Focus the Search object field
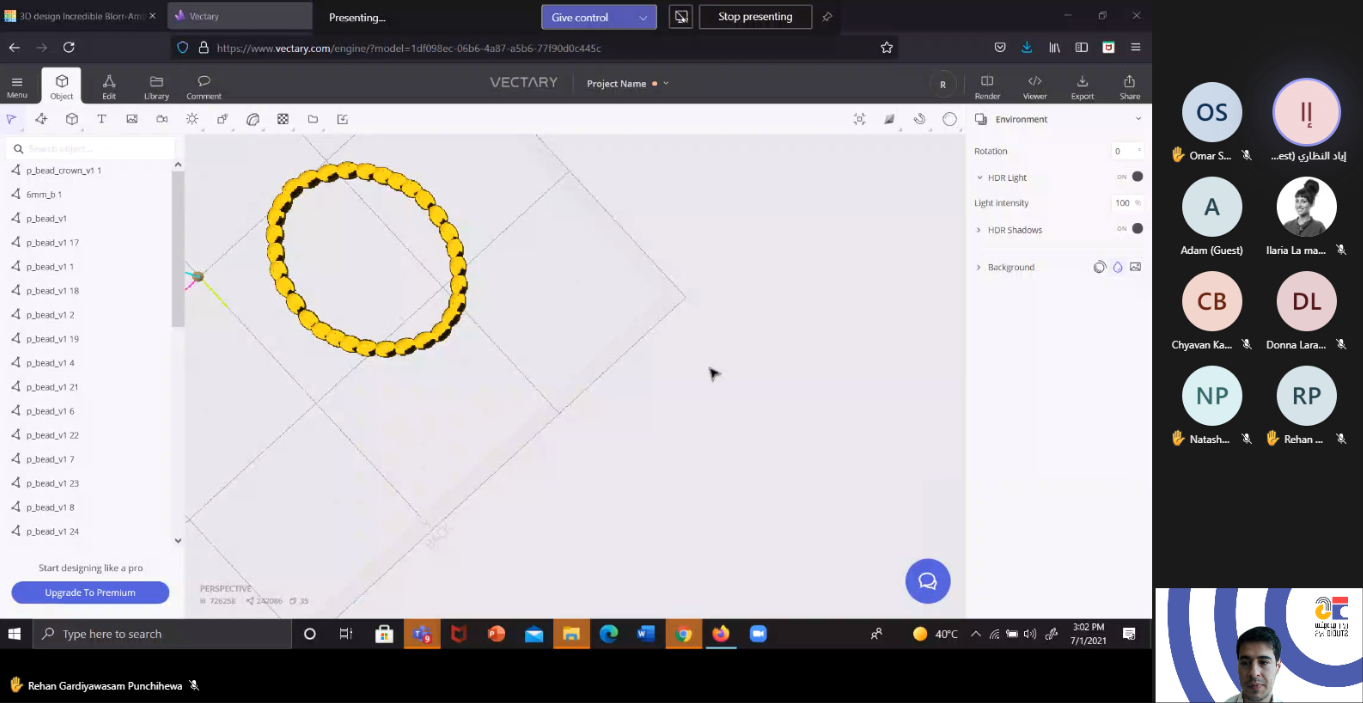 click(90, 148)
